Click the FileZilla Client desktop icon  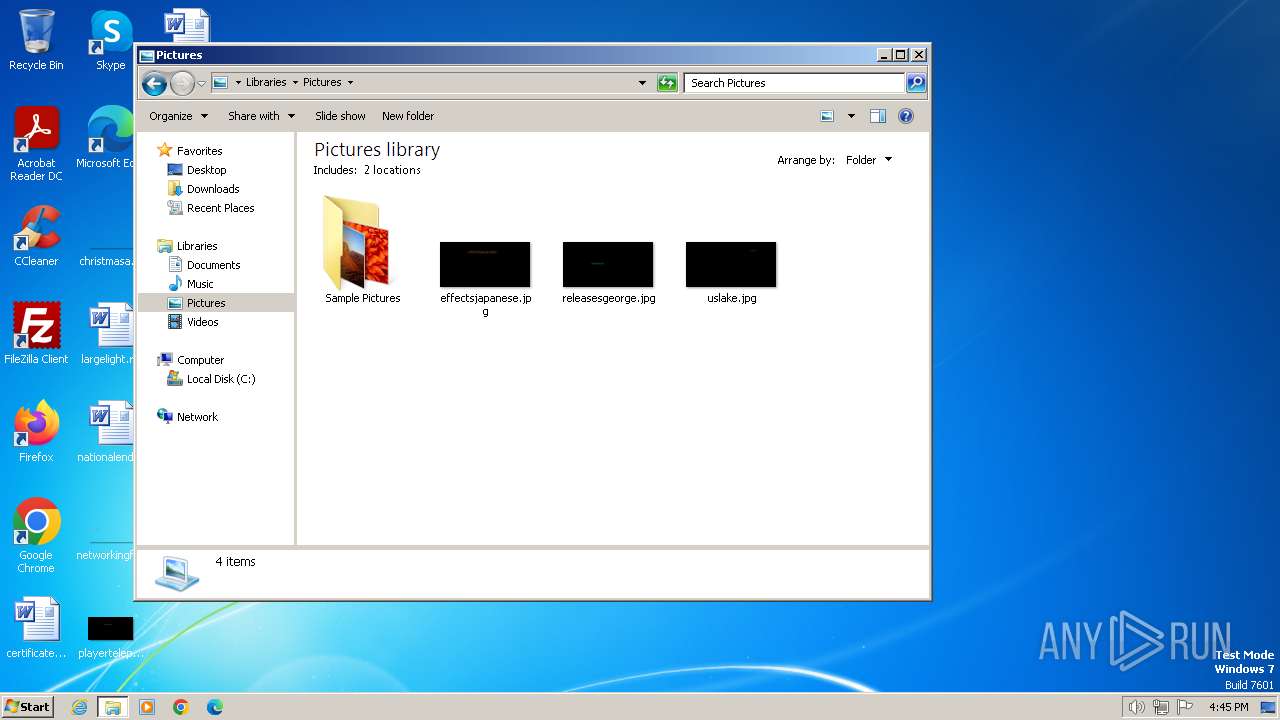pos(36,334)
